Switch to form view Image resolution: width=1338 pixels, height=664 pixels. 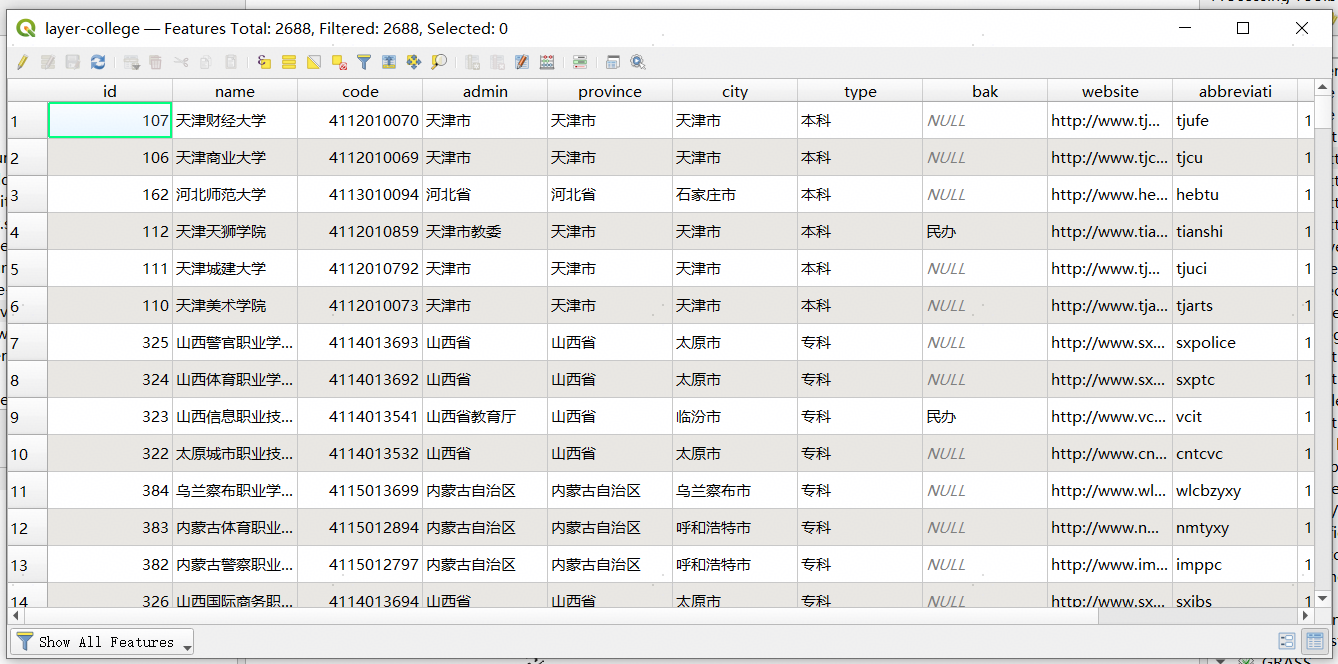[1287, 641]
